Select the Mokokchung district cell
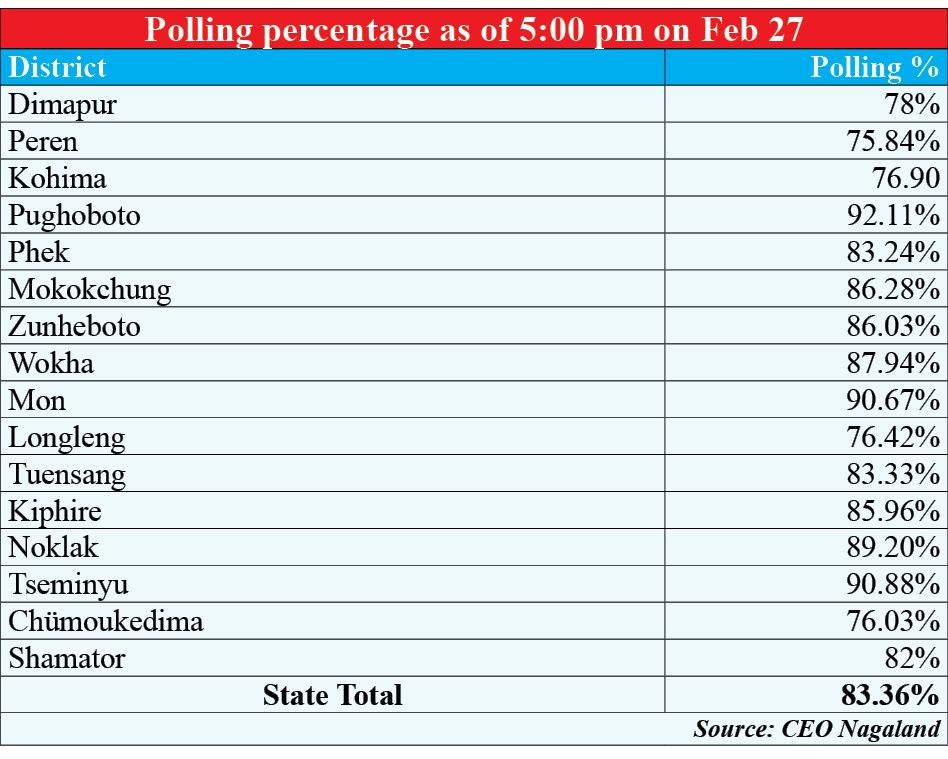 click(90, 289)
